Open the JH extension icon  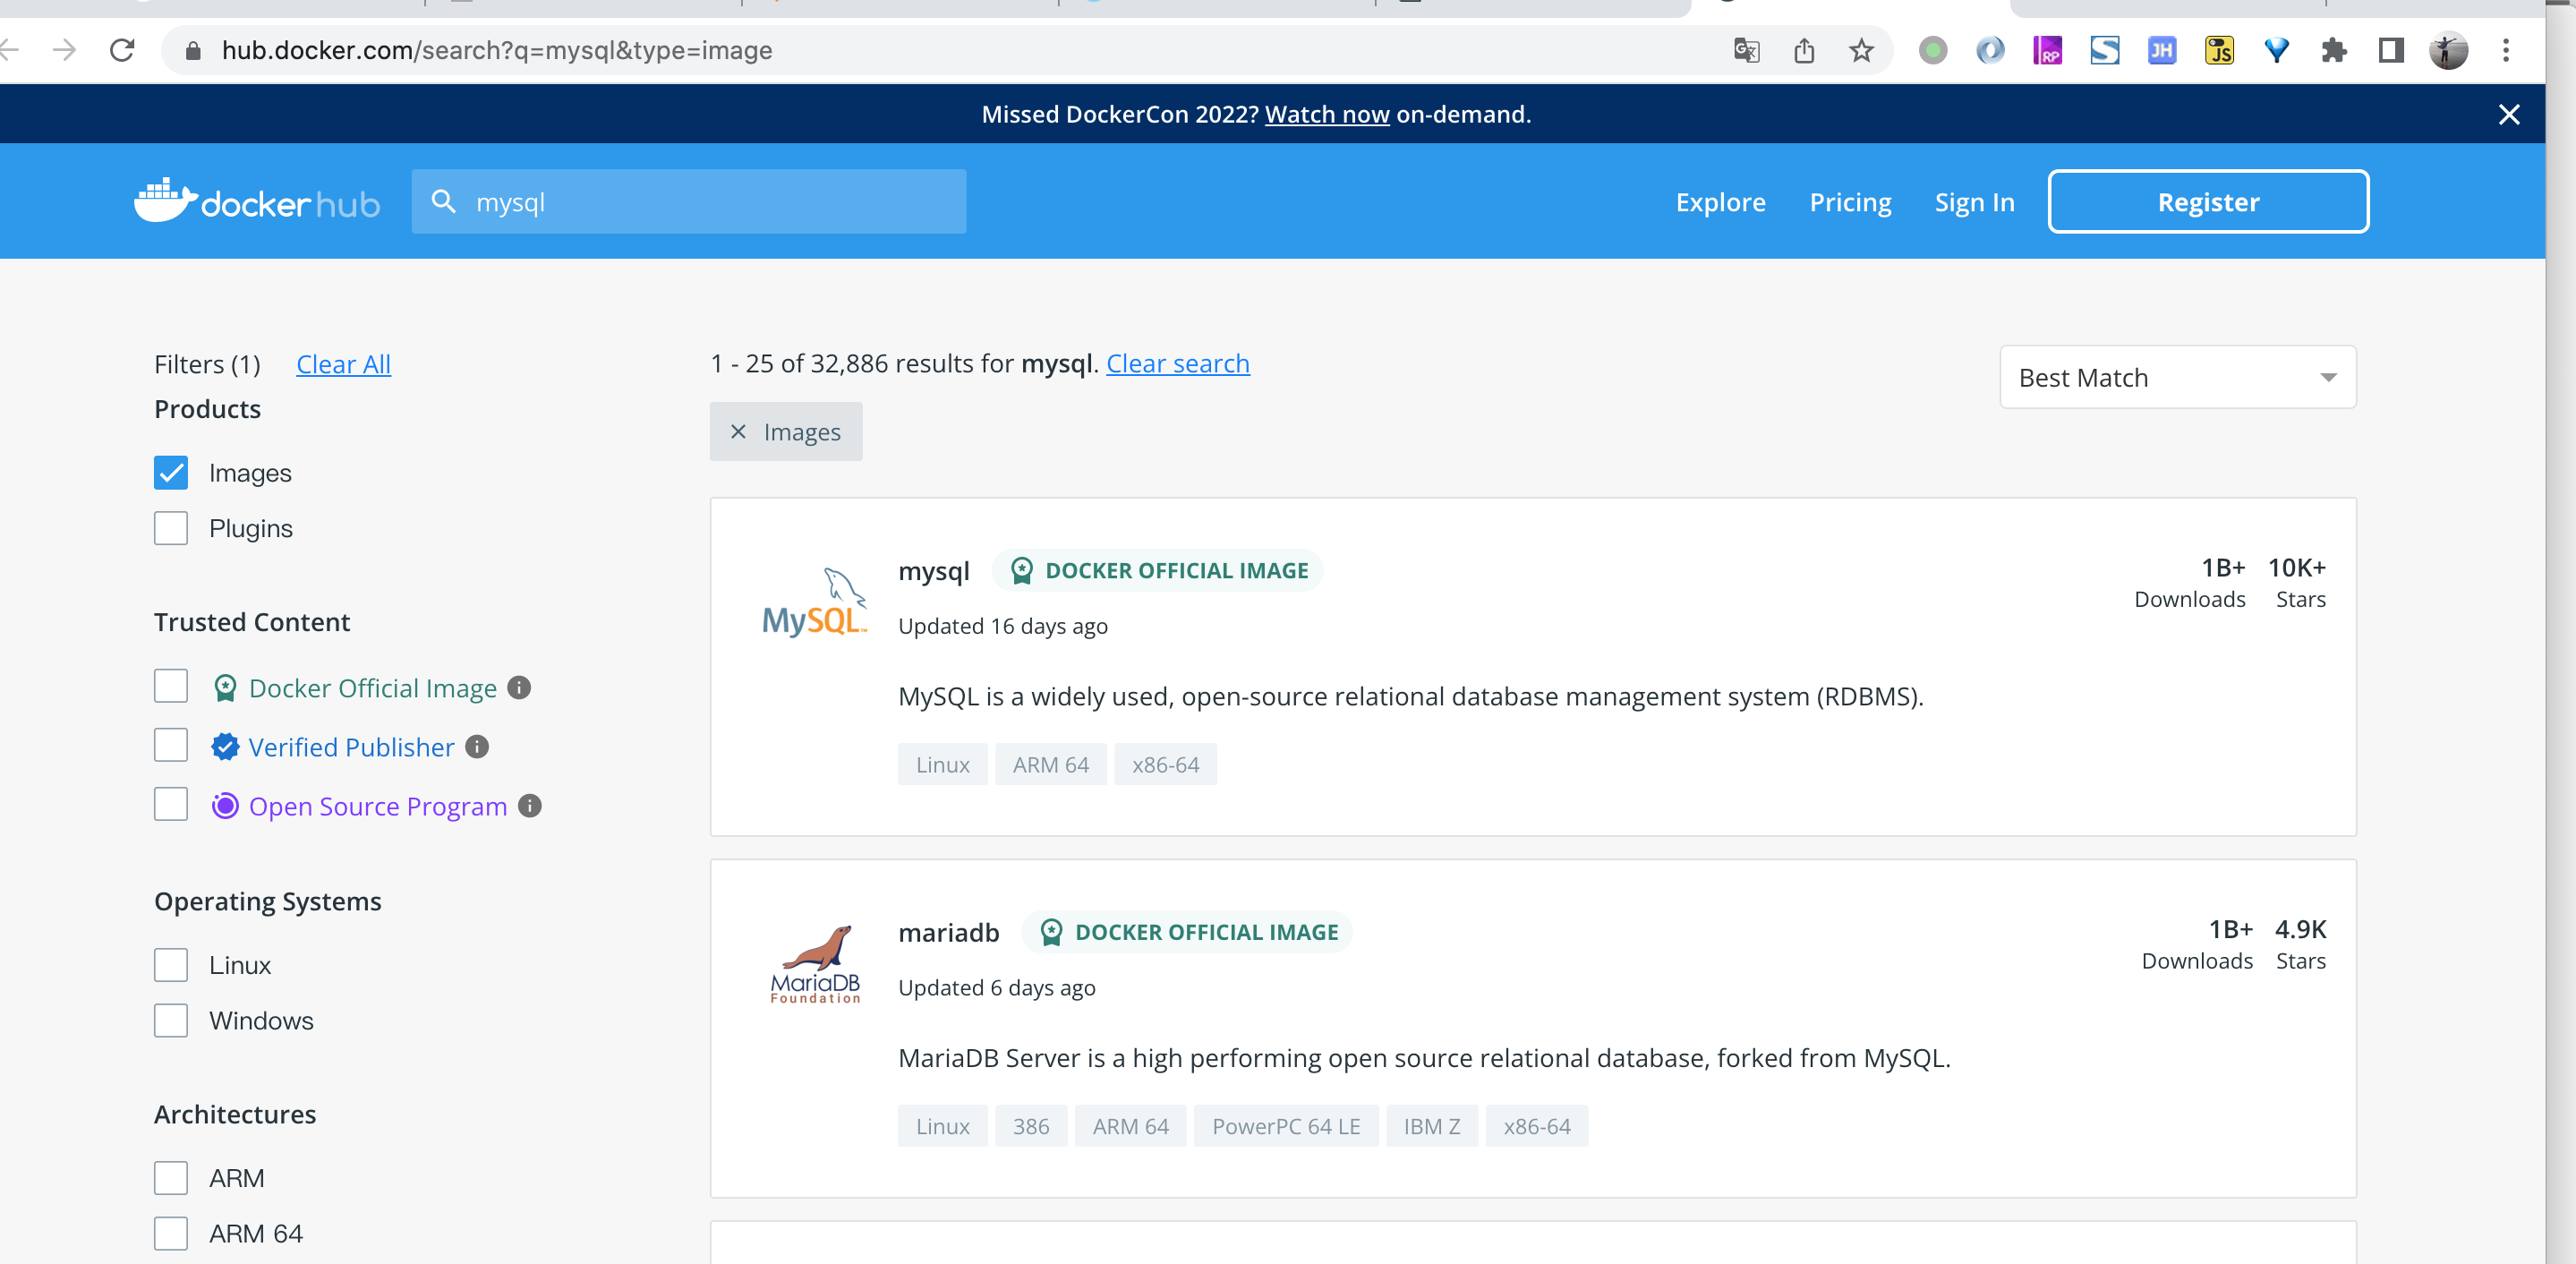[x=2162, y=50]
